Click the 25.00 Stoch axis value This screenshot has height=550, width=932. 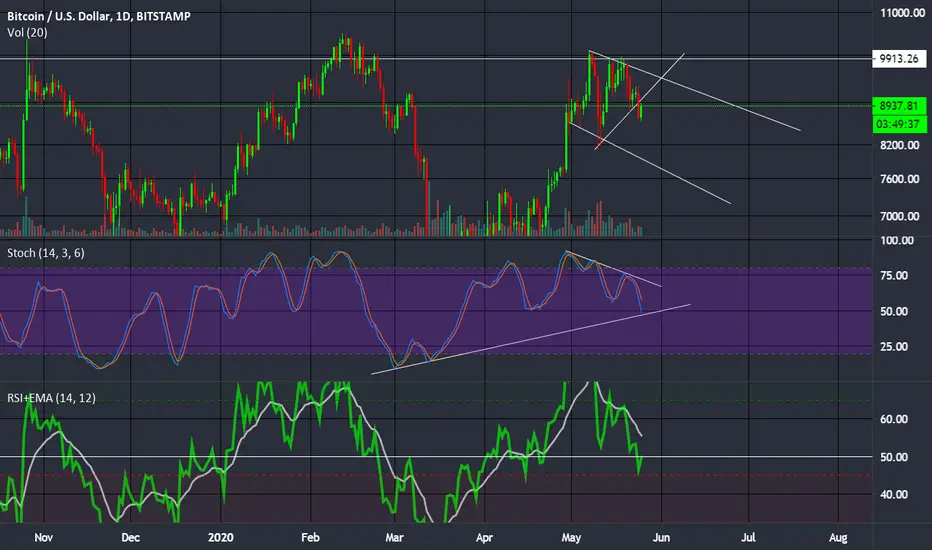coord(894,347)
